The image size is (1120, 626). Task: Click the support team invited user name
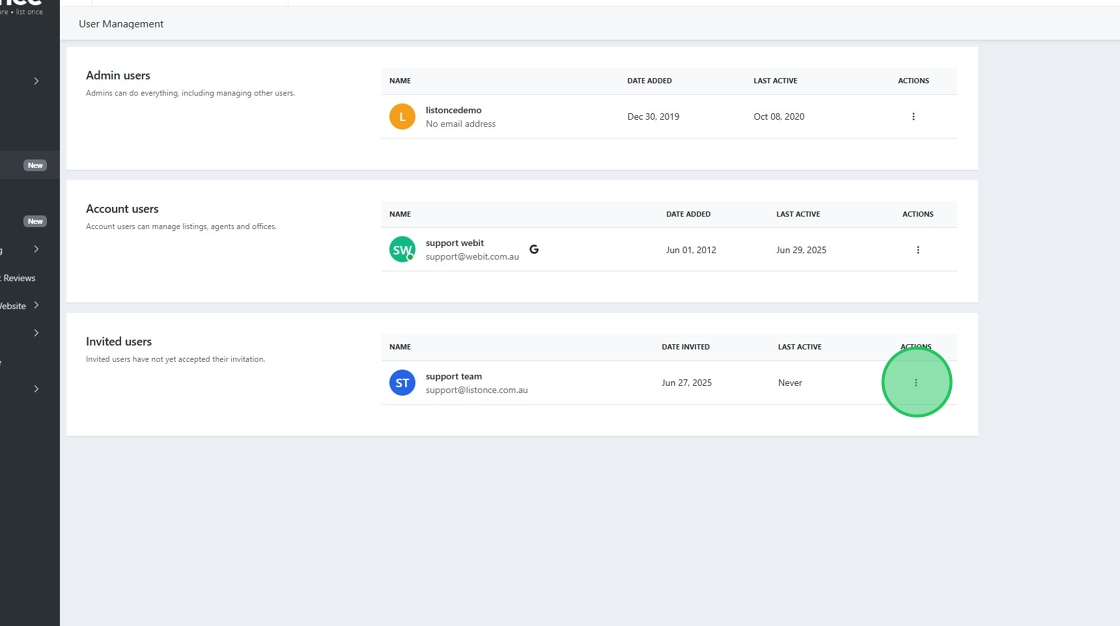pos(454,376)
